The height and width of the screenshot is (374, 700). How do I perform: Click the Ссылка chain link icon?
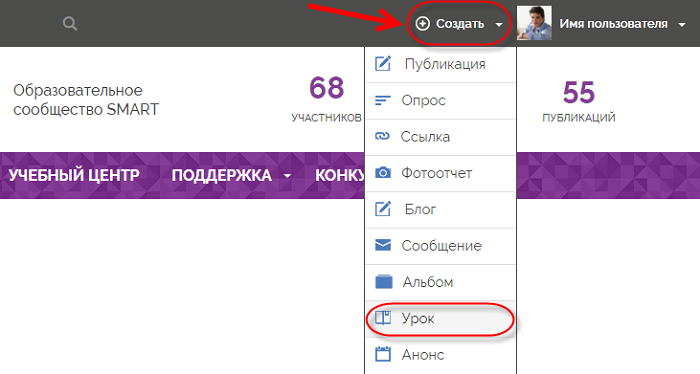(x=382, y=136)
